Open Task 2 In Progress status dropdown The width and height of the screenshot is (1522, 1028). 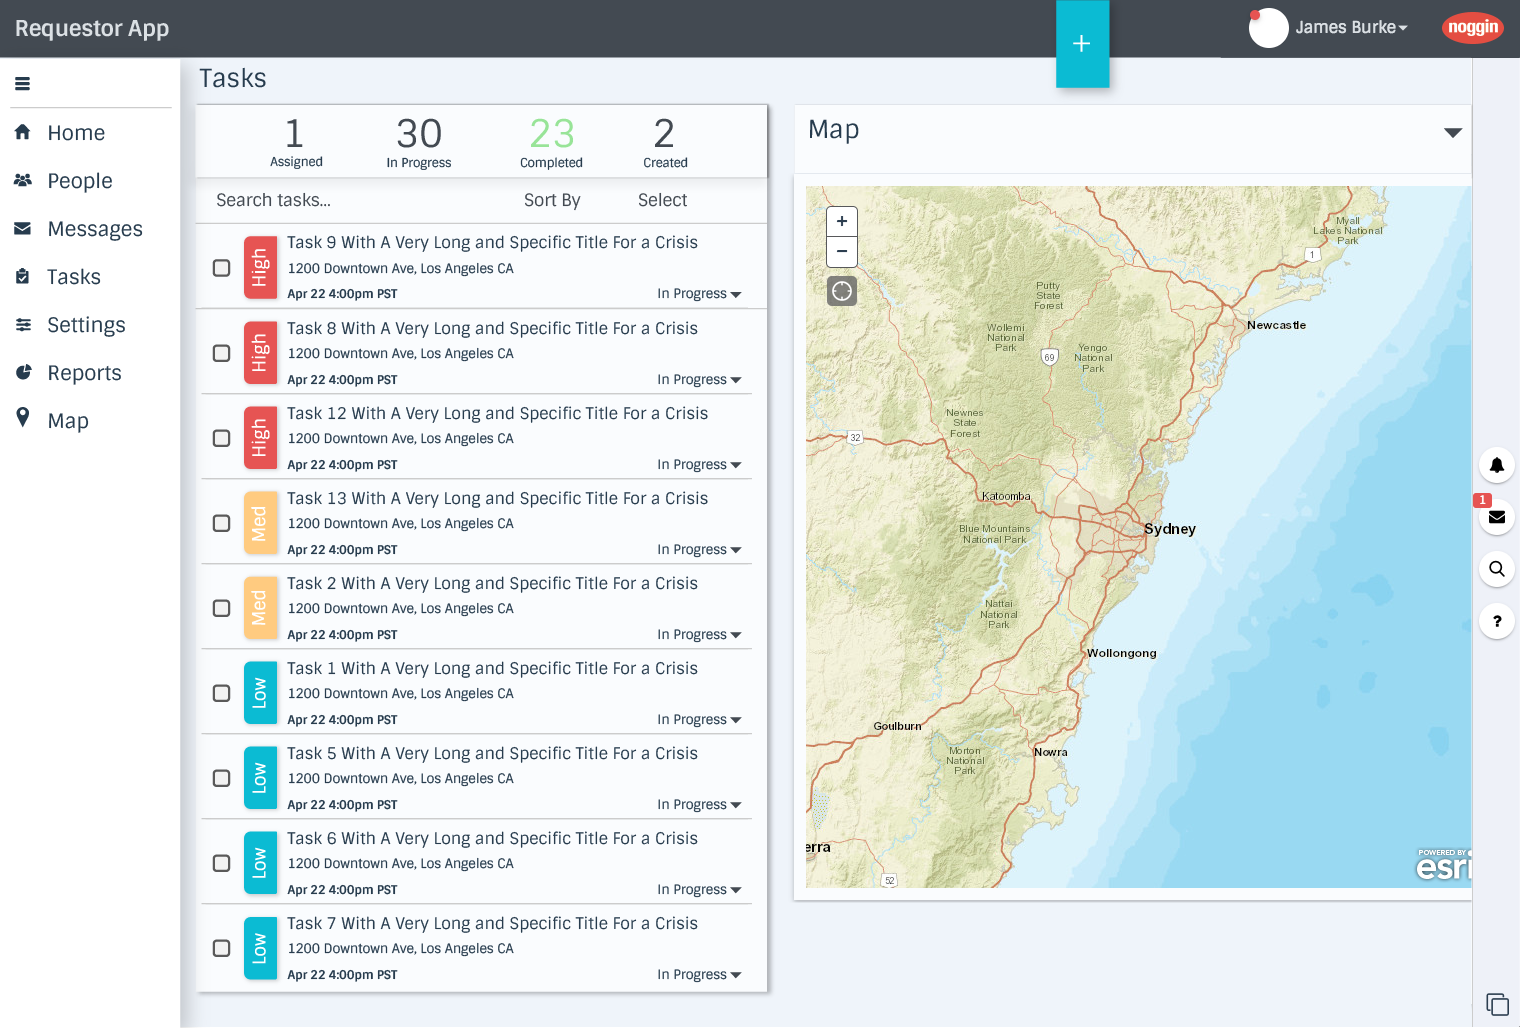pyautogui.click(x=699, y=635)
